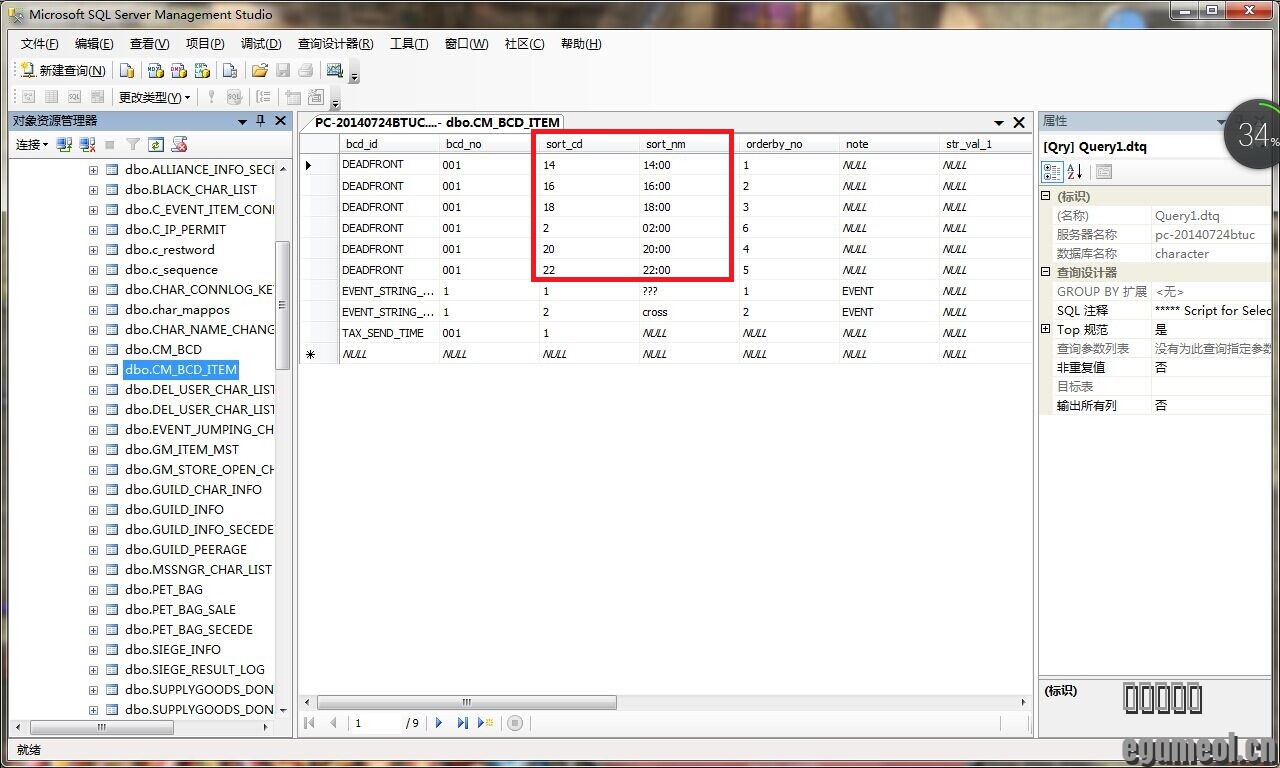This screenshot has height=768, width=1280.
Task: Select the dbo.GUILD_INFO table in tree
Action: click(x=174, y=510)
